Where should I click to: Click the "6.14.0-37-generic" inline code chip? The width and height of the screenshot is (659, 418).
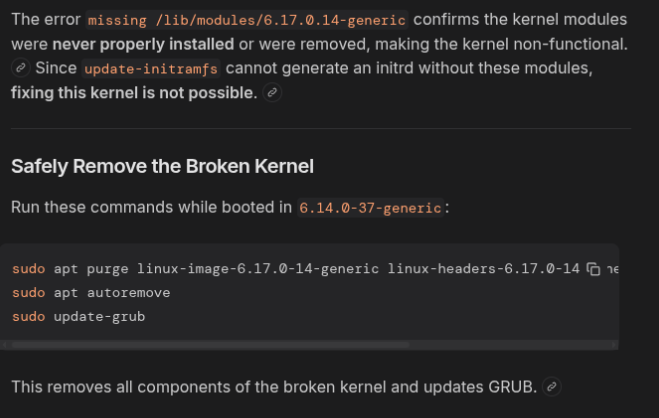tap(370, 208)
